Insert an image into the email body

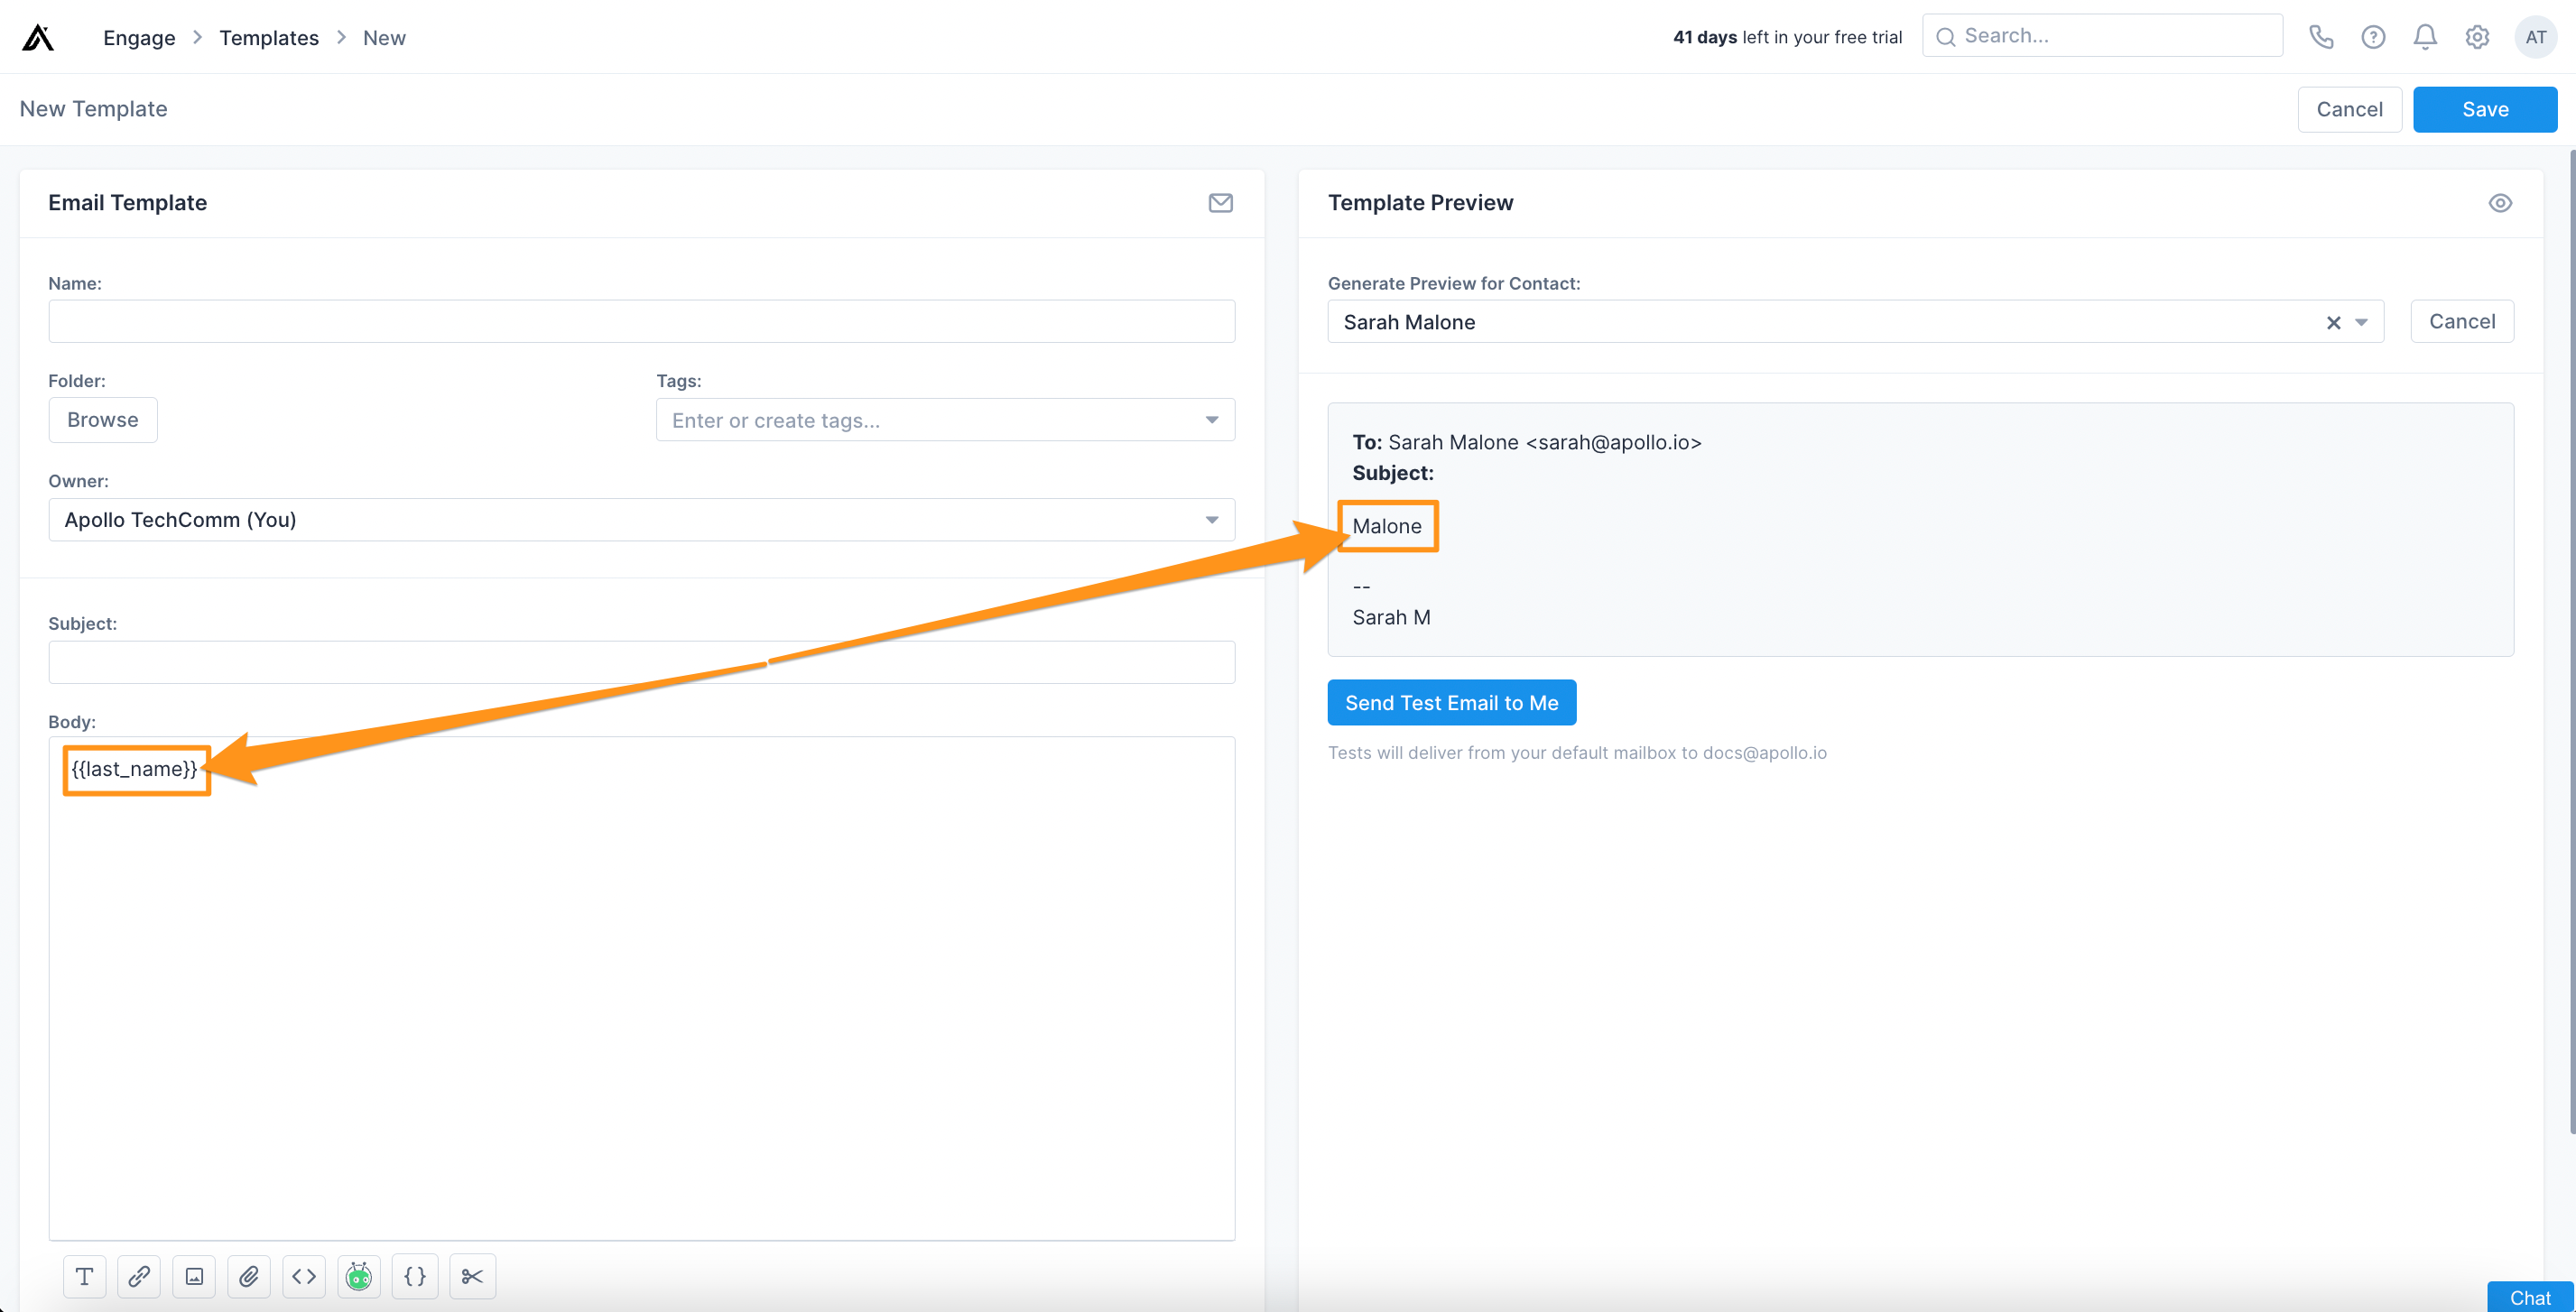pos(194,1276)
